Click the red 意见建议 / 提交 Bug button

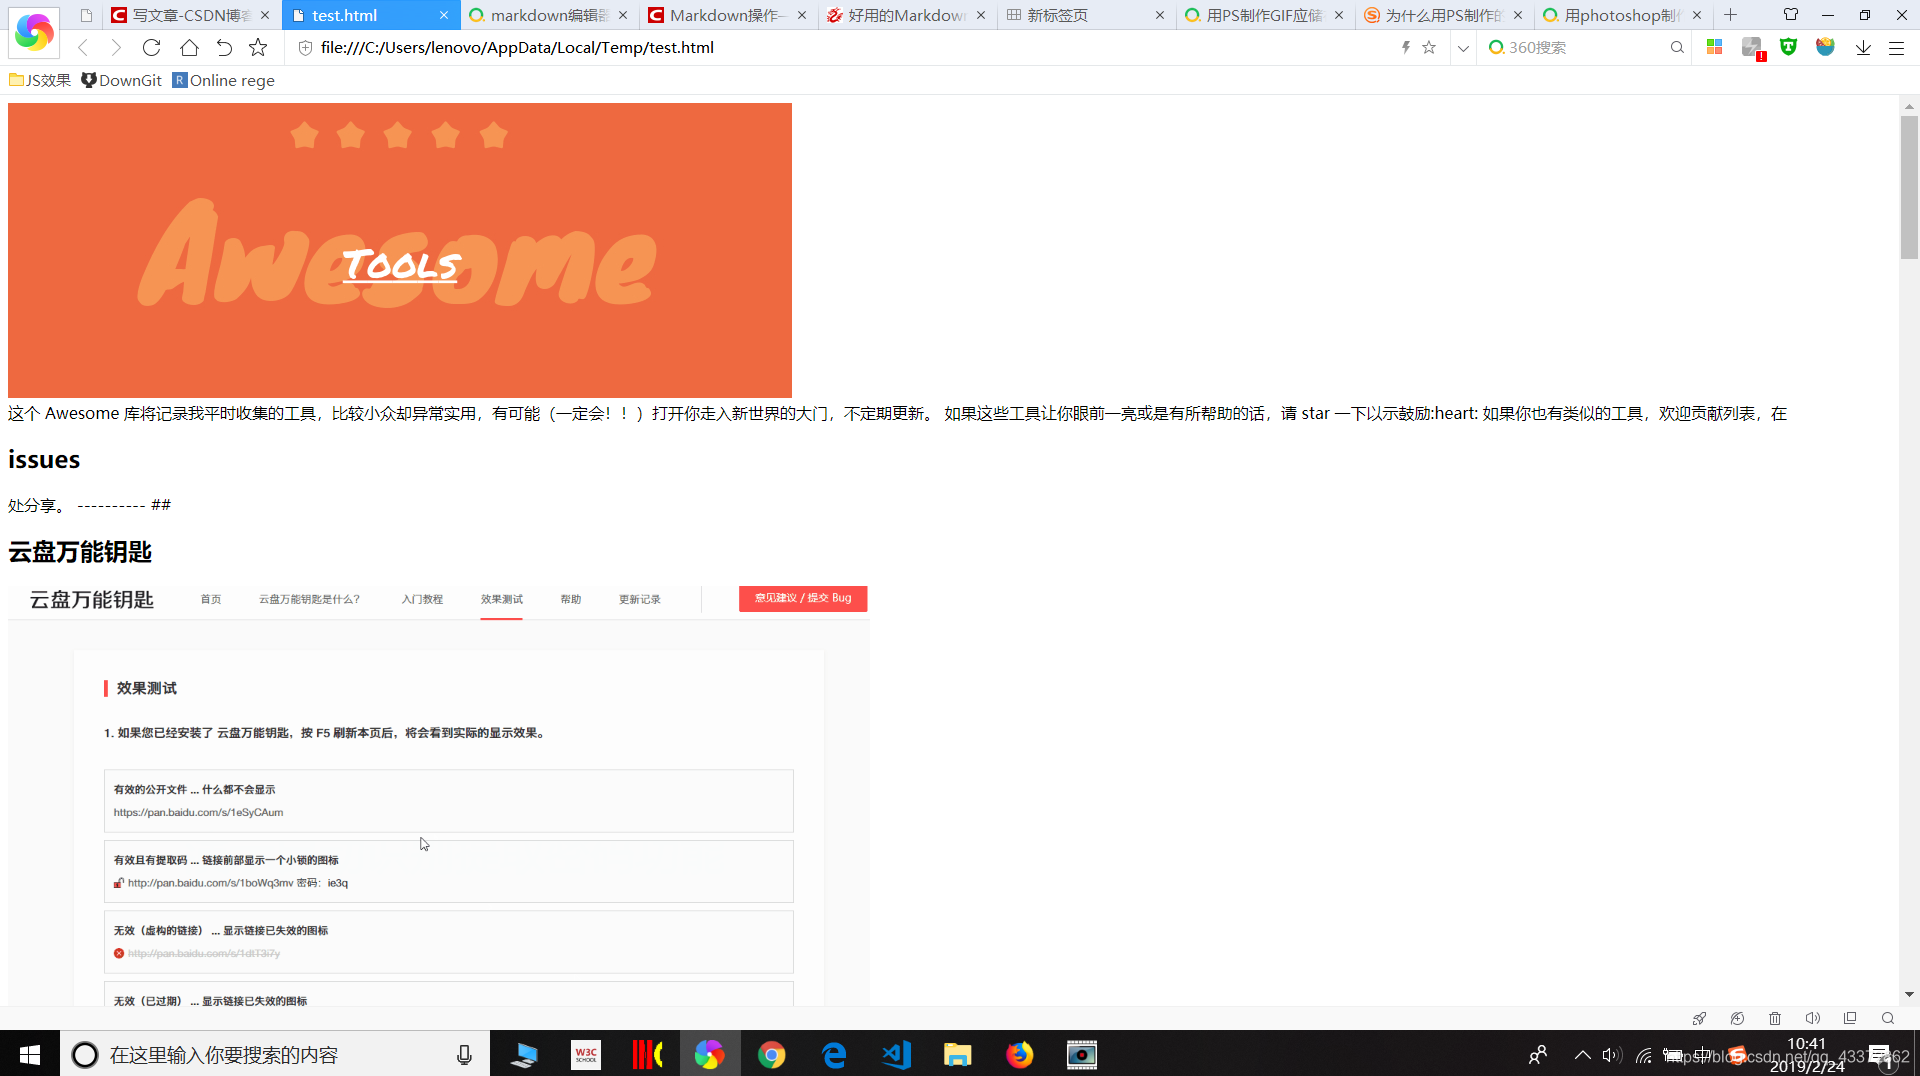click(x=802, y=598)
